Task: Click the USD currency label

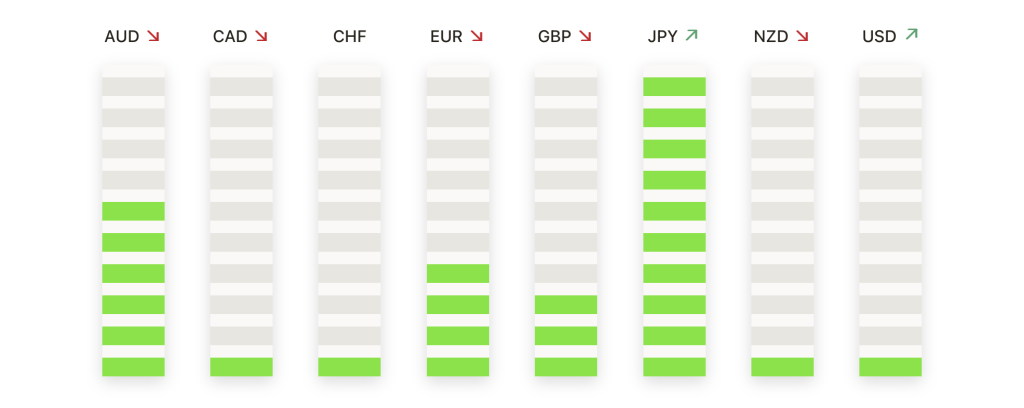Action: click(x=879, y=37)
